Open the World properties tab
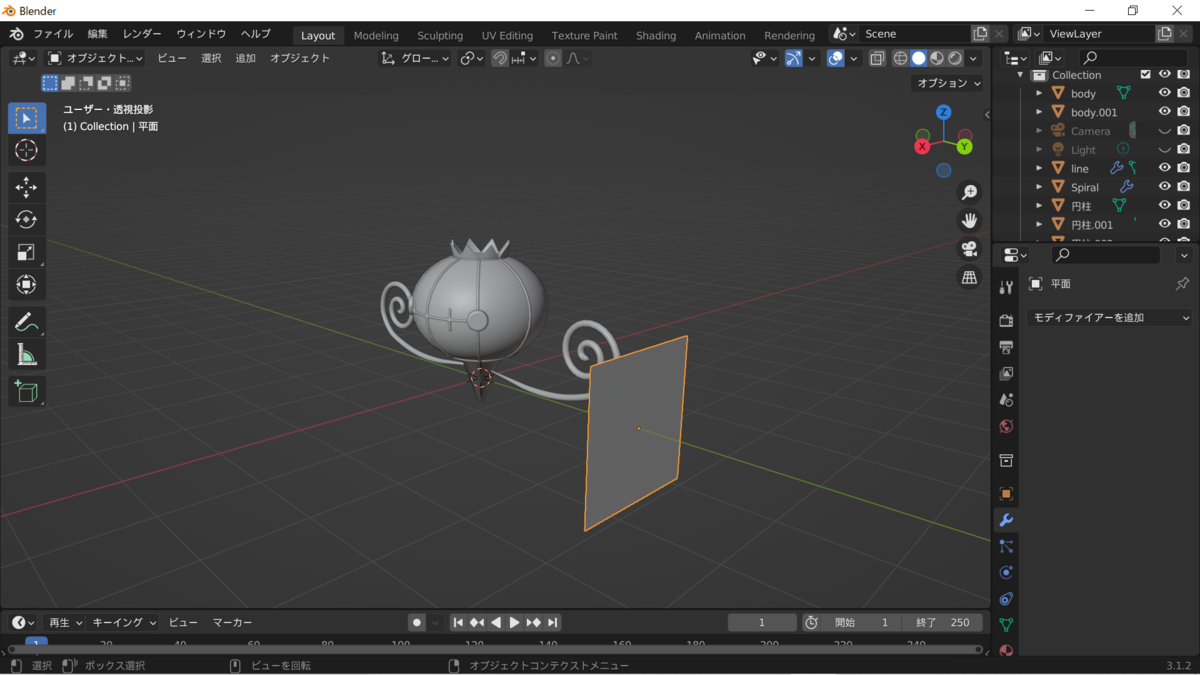The height and width of the screenshot is (675, 1200). pos(1006,426)
